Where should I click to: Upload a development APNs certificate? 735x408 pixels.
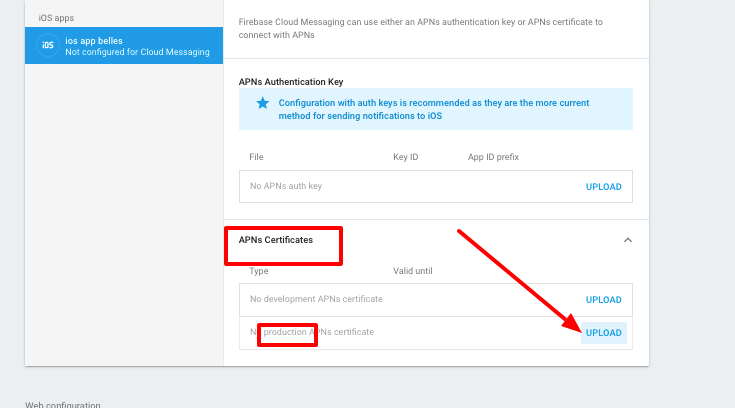(603, 300)
